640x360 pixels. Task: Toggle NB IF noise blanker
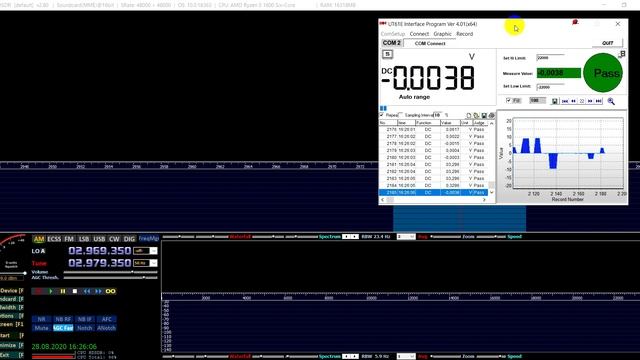(x=84, y=319)
